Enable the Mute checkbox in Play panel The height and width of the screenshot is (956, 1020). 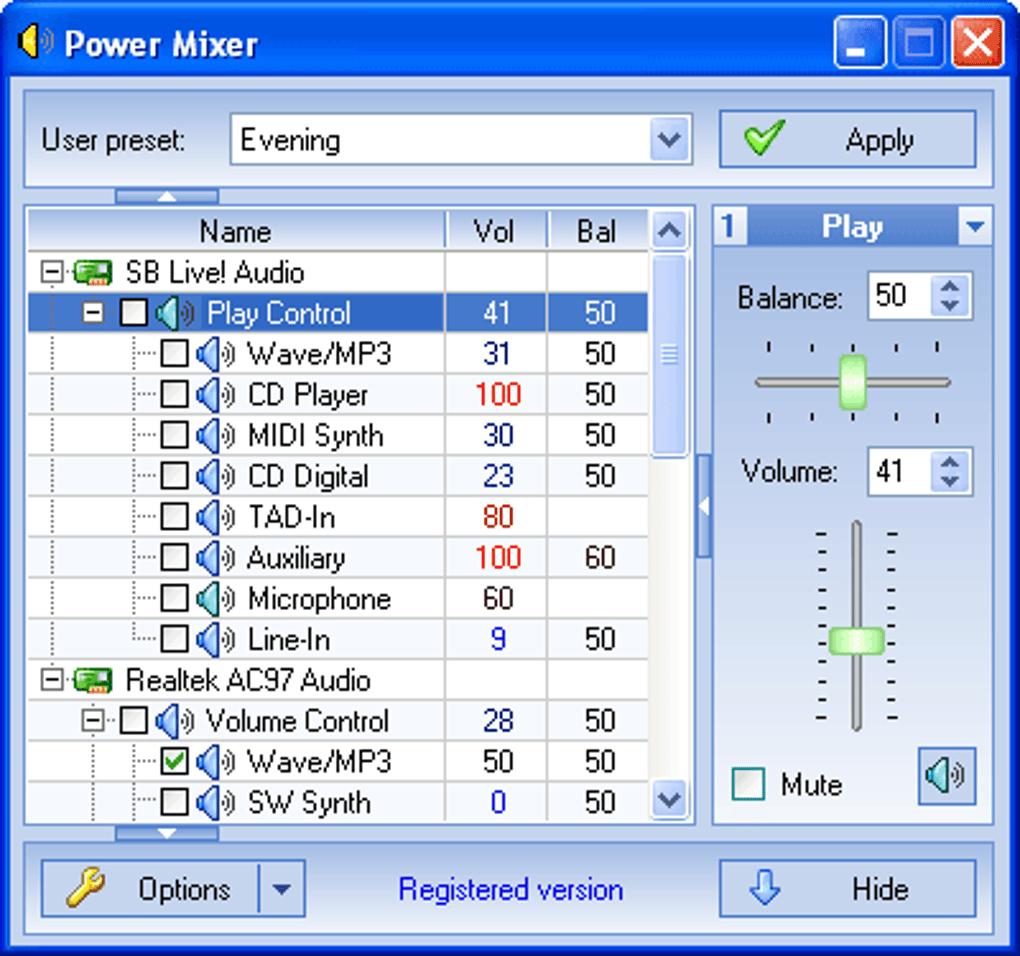748,784
